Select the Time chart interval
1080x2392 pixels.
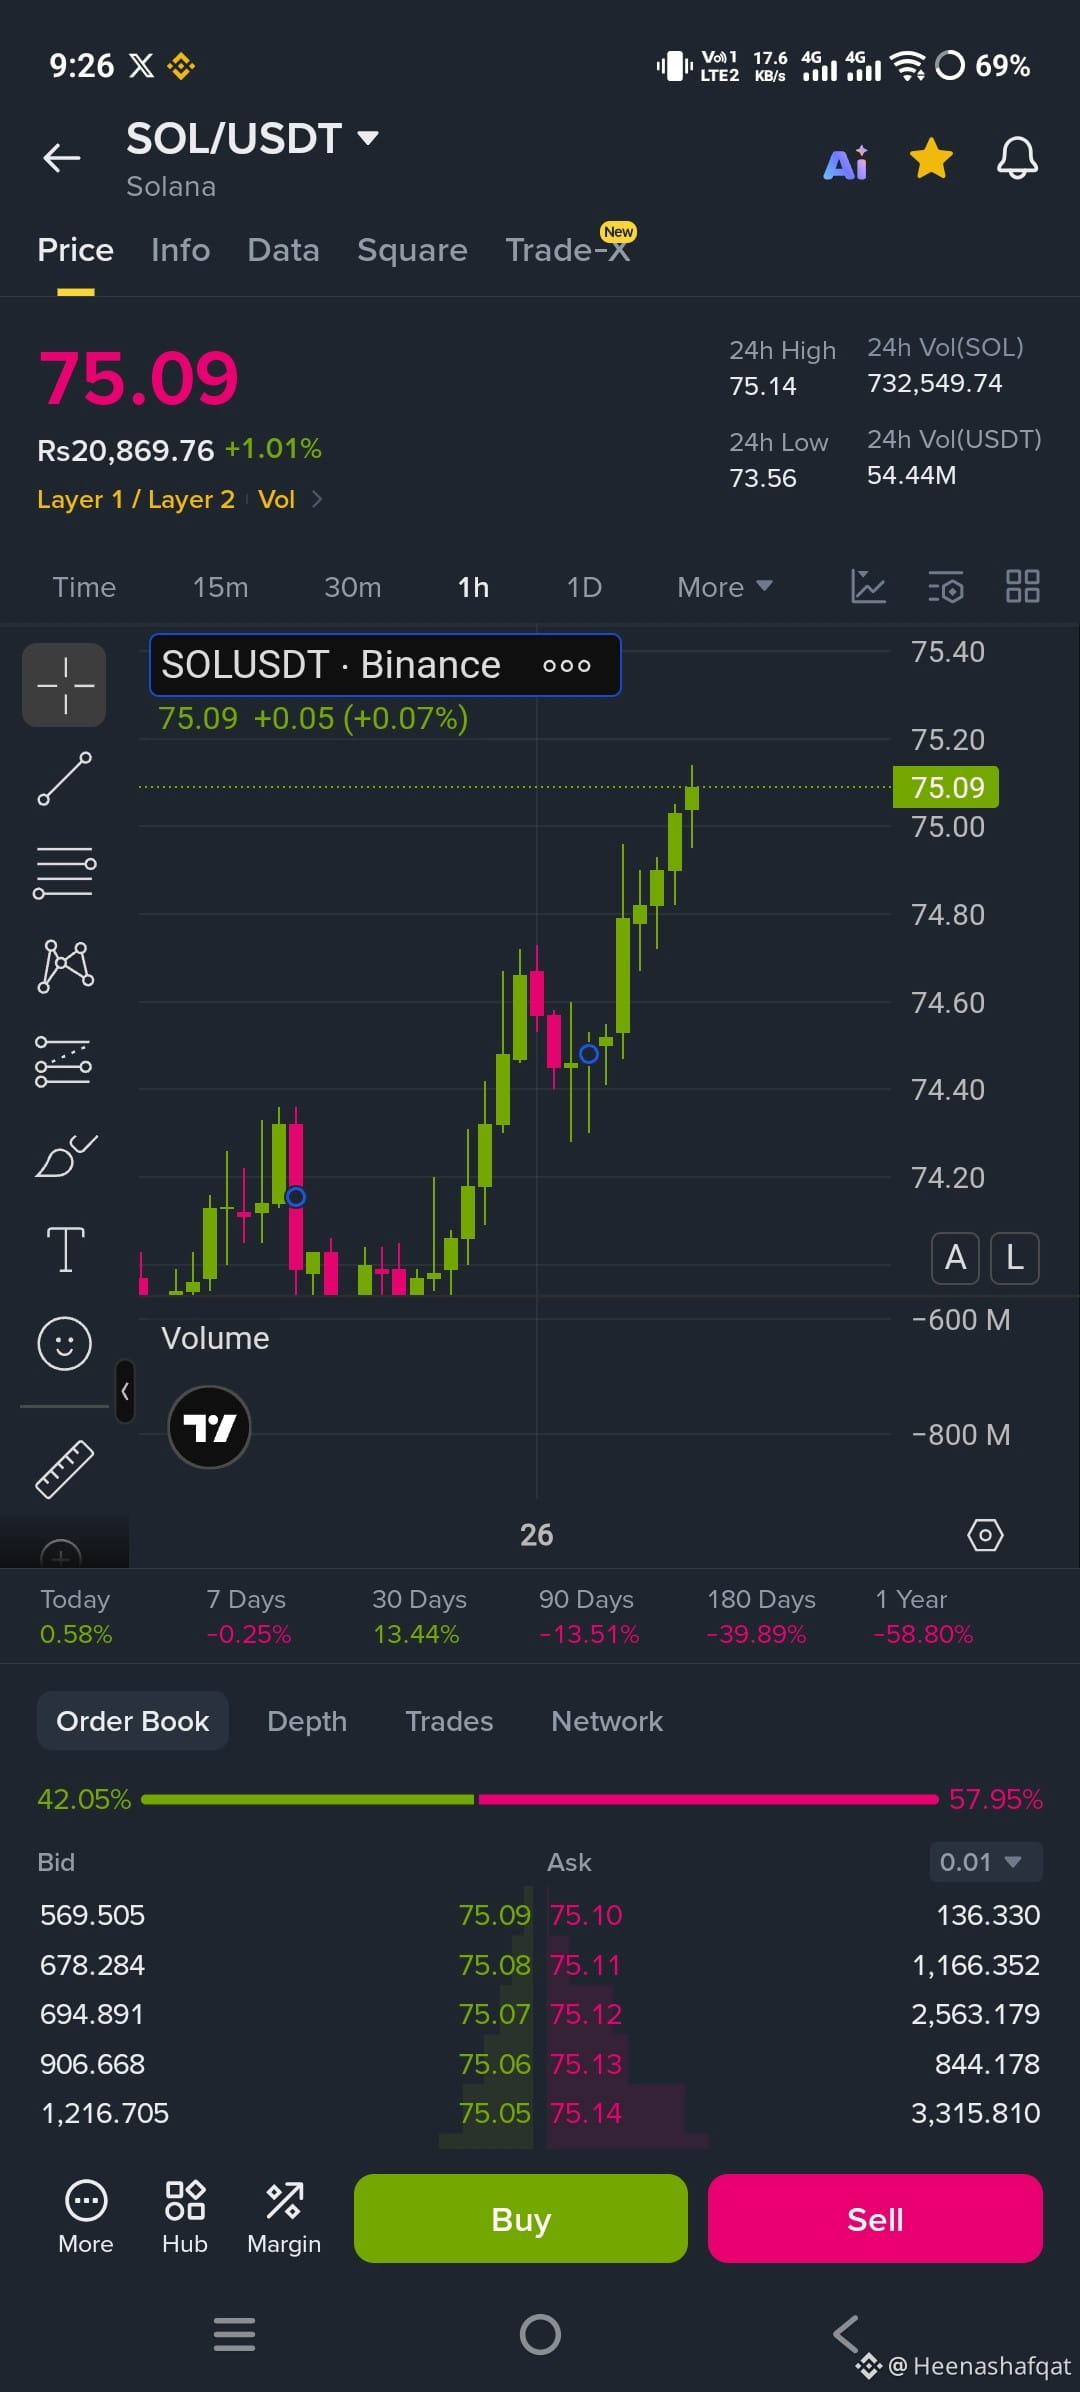(x=84, y=587)
